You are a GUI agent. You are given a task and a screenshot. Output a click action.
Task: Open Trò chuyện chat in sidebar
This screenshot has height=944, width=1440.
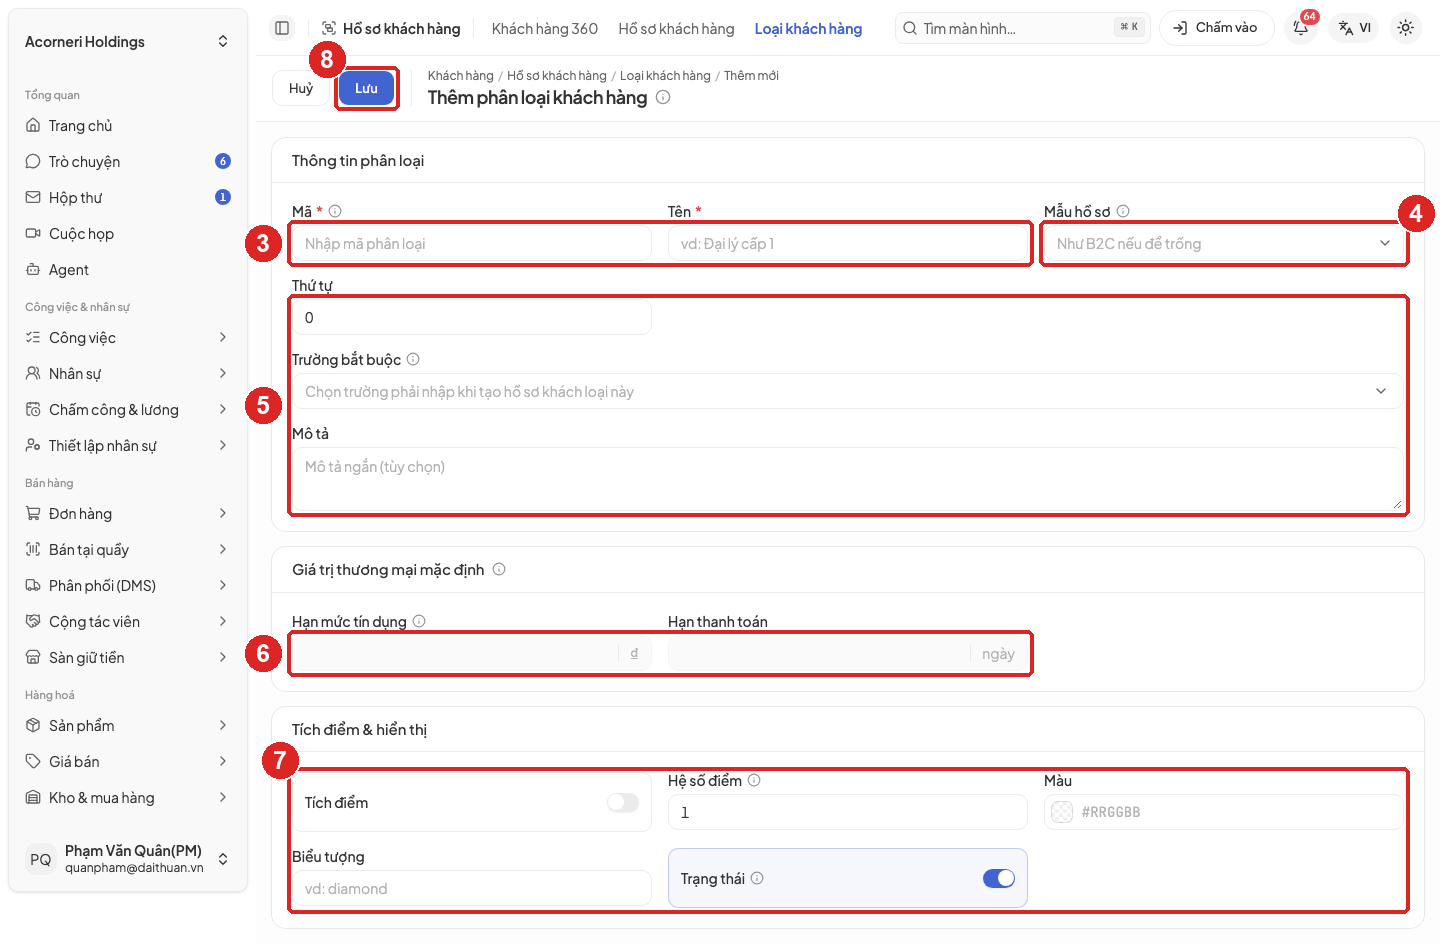(x=128, y=162)
